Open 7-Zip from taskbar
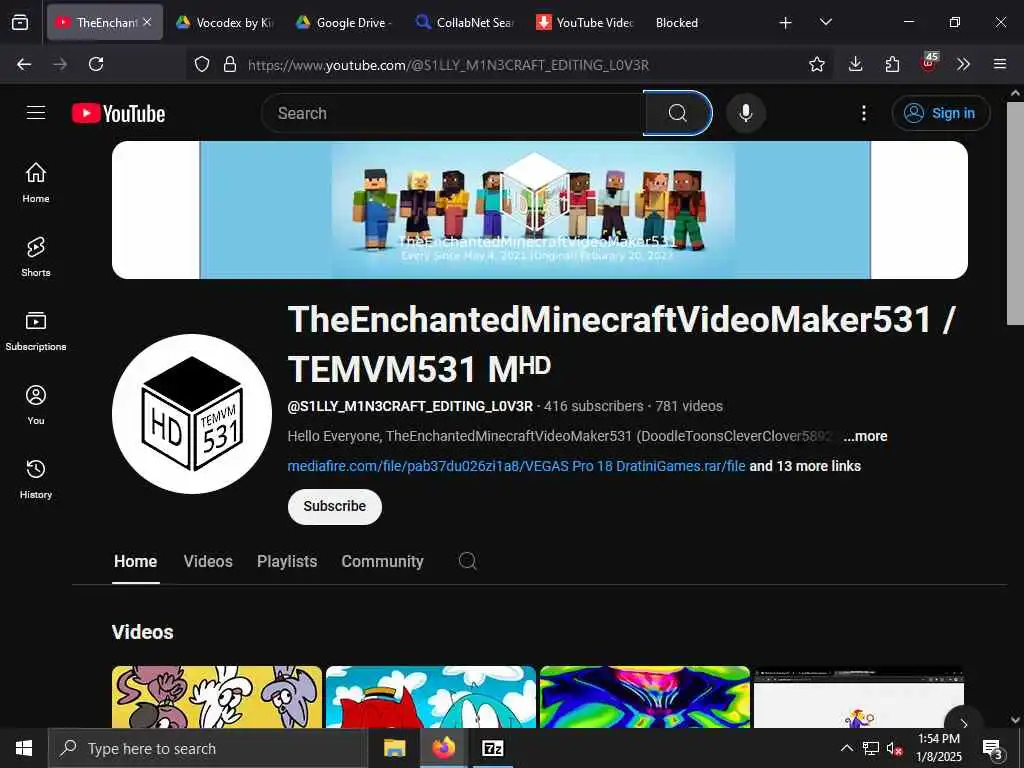 [492, 748]
